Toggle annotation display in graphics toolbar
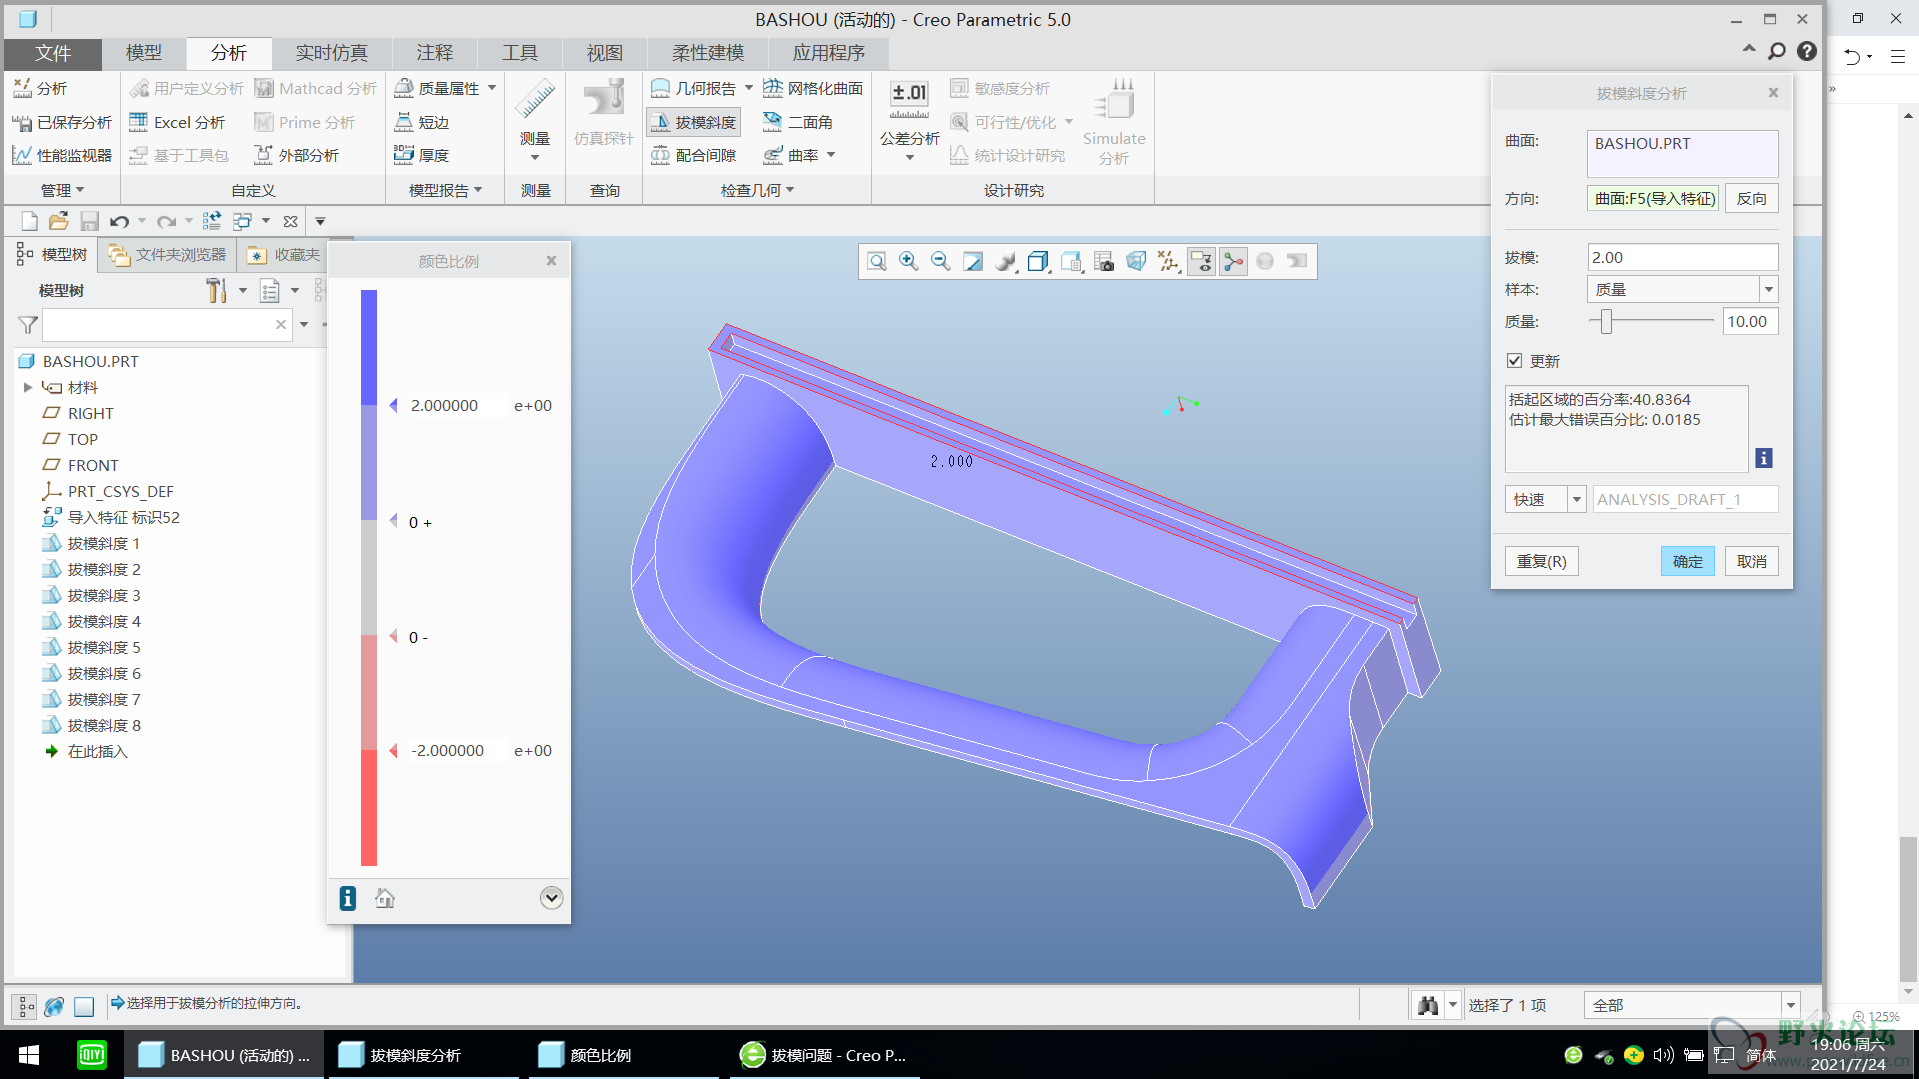The width and height of the screenshot is (1919, 1079). (1201, 262)
